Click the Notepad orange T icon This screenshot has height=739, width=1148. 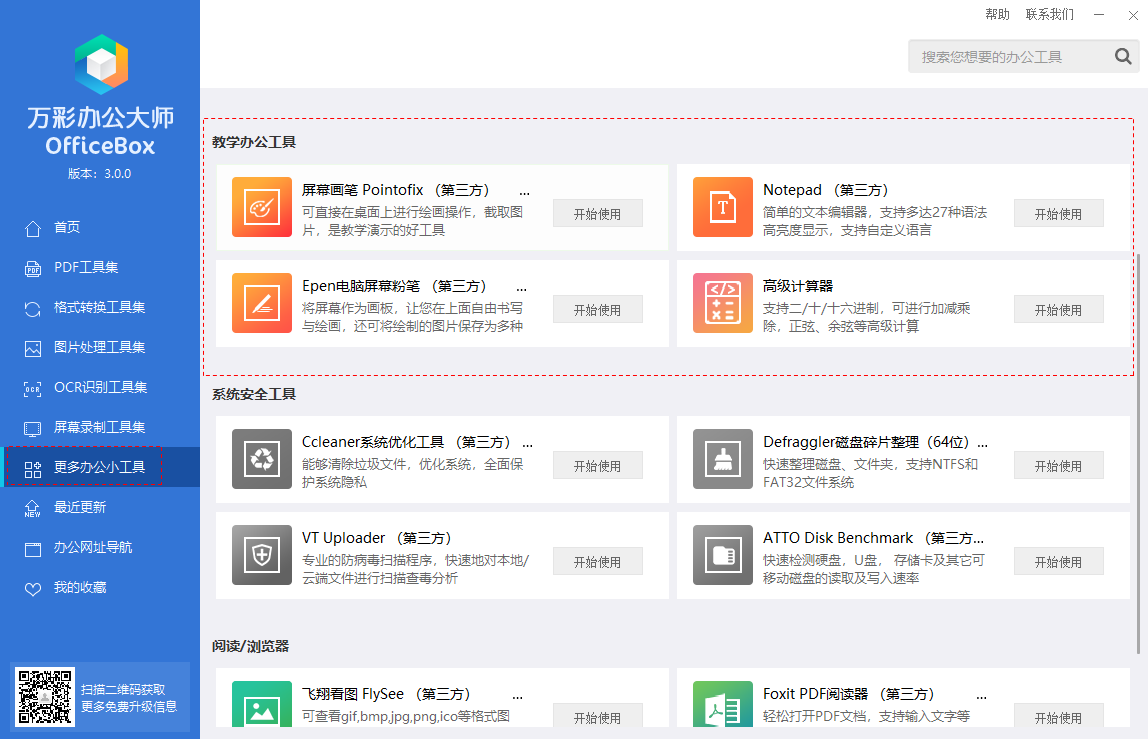722,207
